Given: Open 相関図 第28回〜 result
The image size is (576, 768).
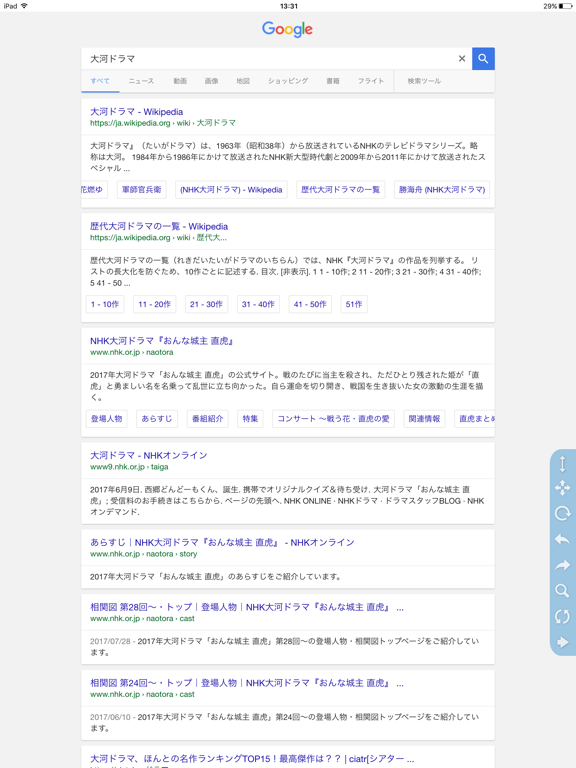Looking at the screenshot, I should click(247, 607).
